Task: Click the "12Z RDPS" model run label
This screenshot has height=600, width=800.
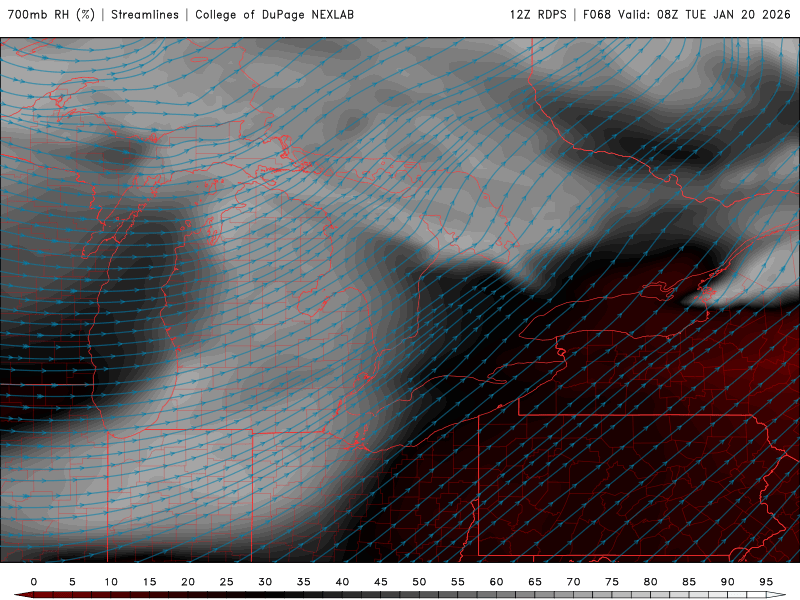Action: coord(538,15)
